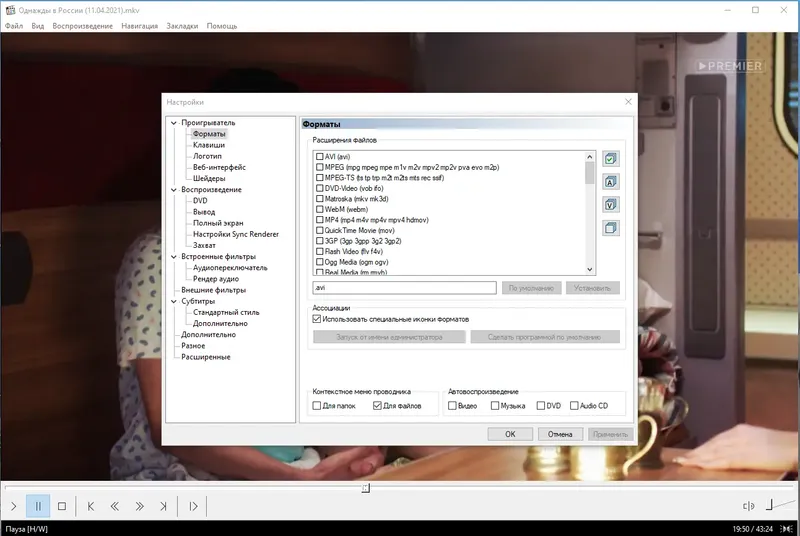Open the 'Закладки' menu
This screenshot has width=800, height=536.
pyautogui.click(x=182, y=25)
